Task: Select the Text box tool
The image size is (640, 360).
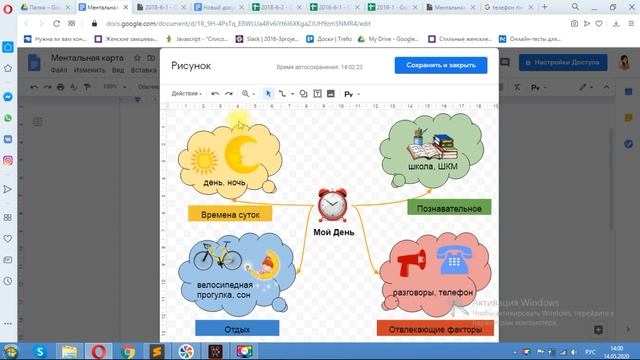Action: [x=317, y=94]
